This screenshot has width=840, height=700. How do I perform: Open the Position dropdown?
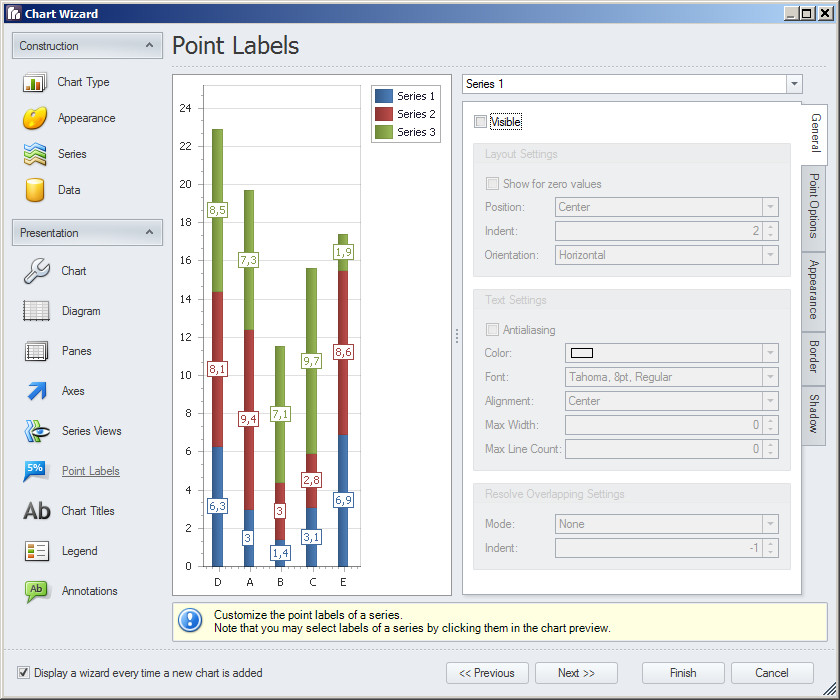pos(770,207)
